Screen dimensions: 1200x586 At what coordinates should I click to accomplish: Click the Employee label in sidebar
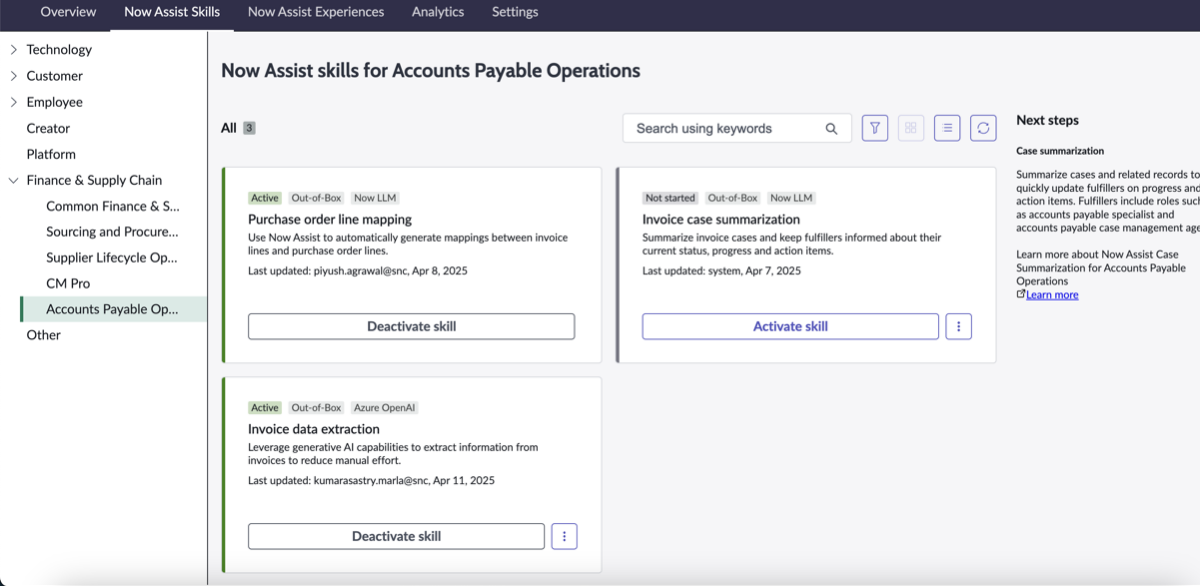54,102
